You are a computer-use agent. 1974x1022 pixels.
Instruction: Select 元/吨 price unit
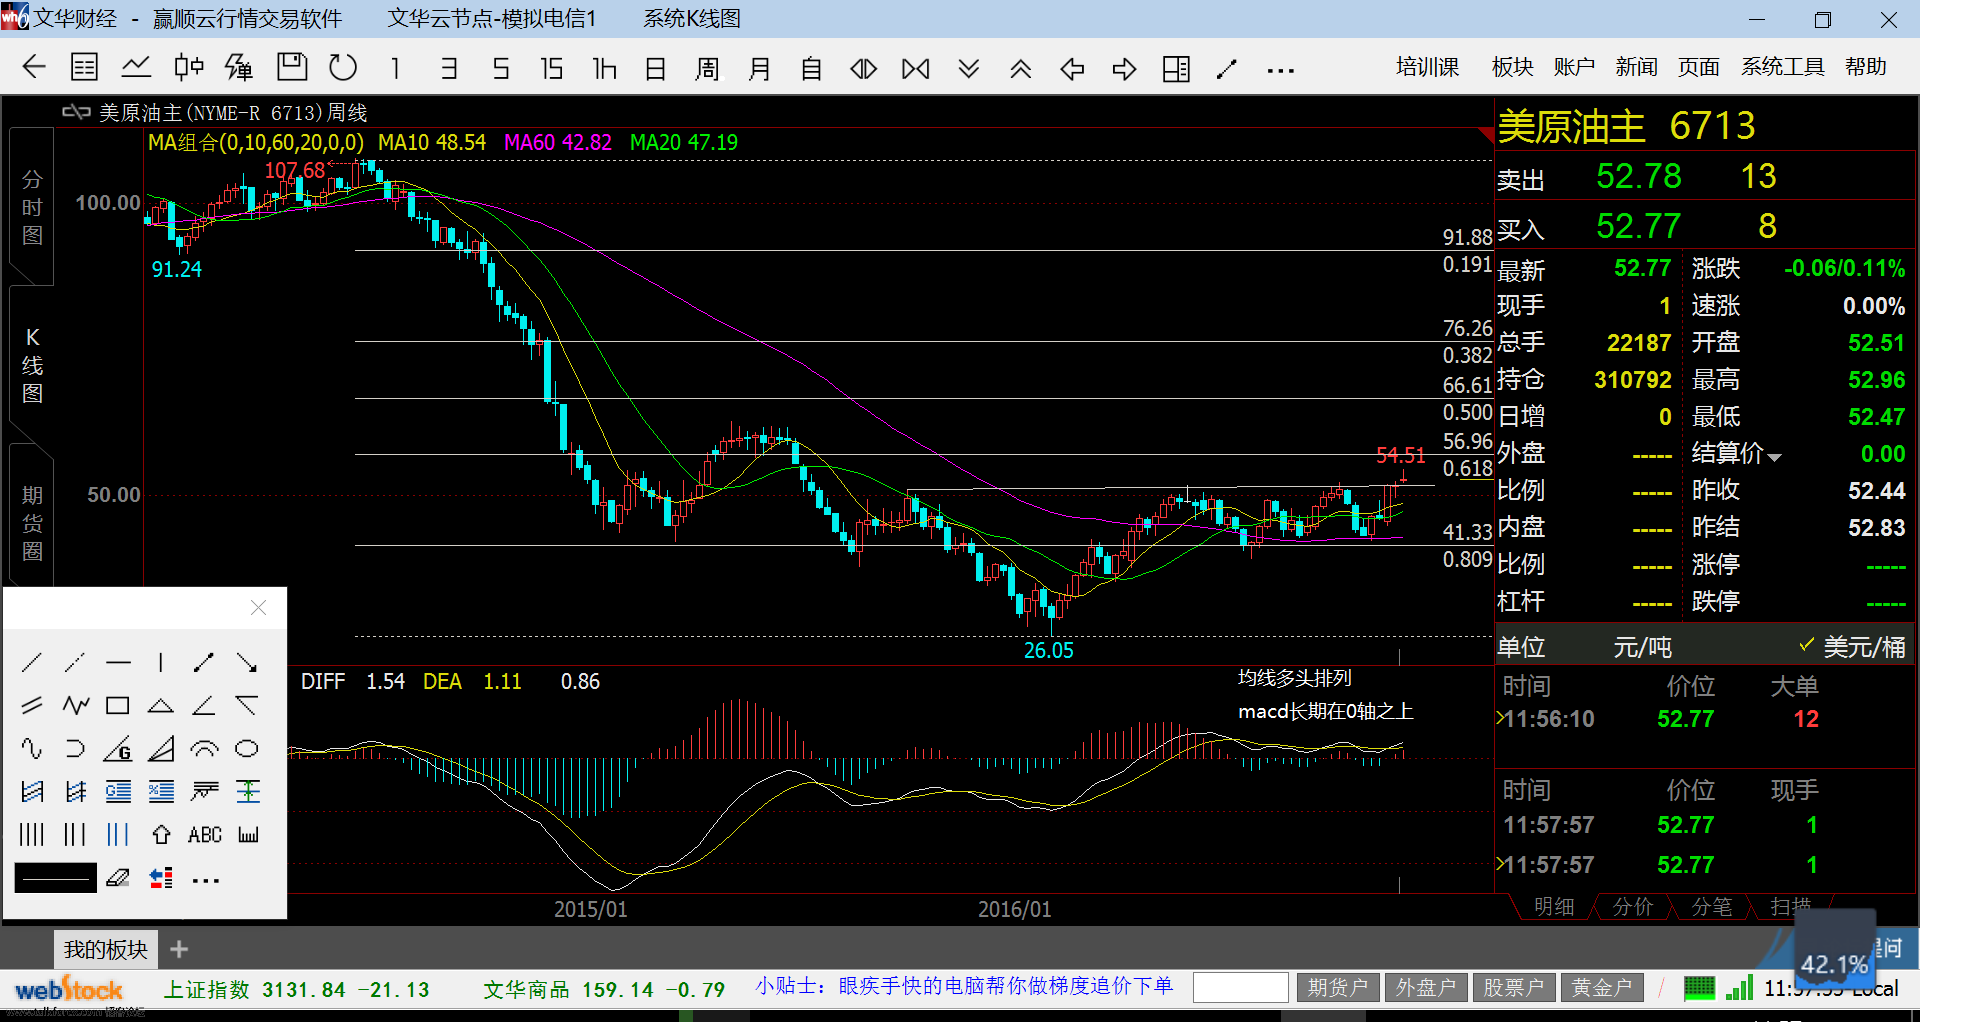pyautogui.click(x=1642, y=647)
